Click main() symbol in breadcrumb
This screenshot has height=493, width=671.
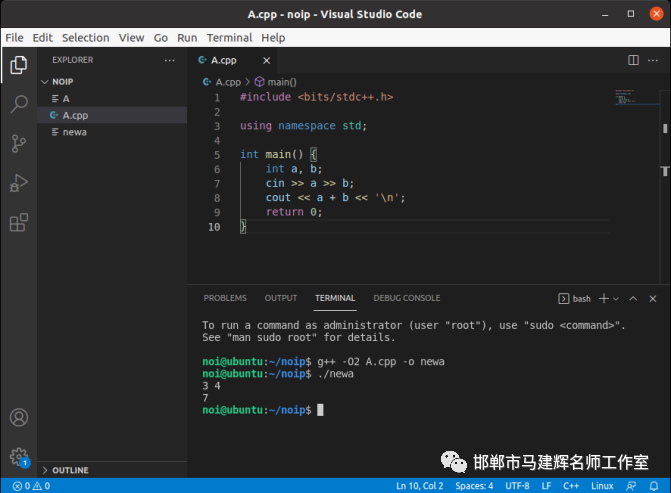click(276, 82)
